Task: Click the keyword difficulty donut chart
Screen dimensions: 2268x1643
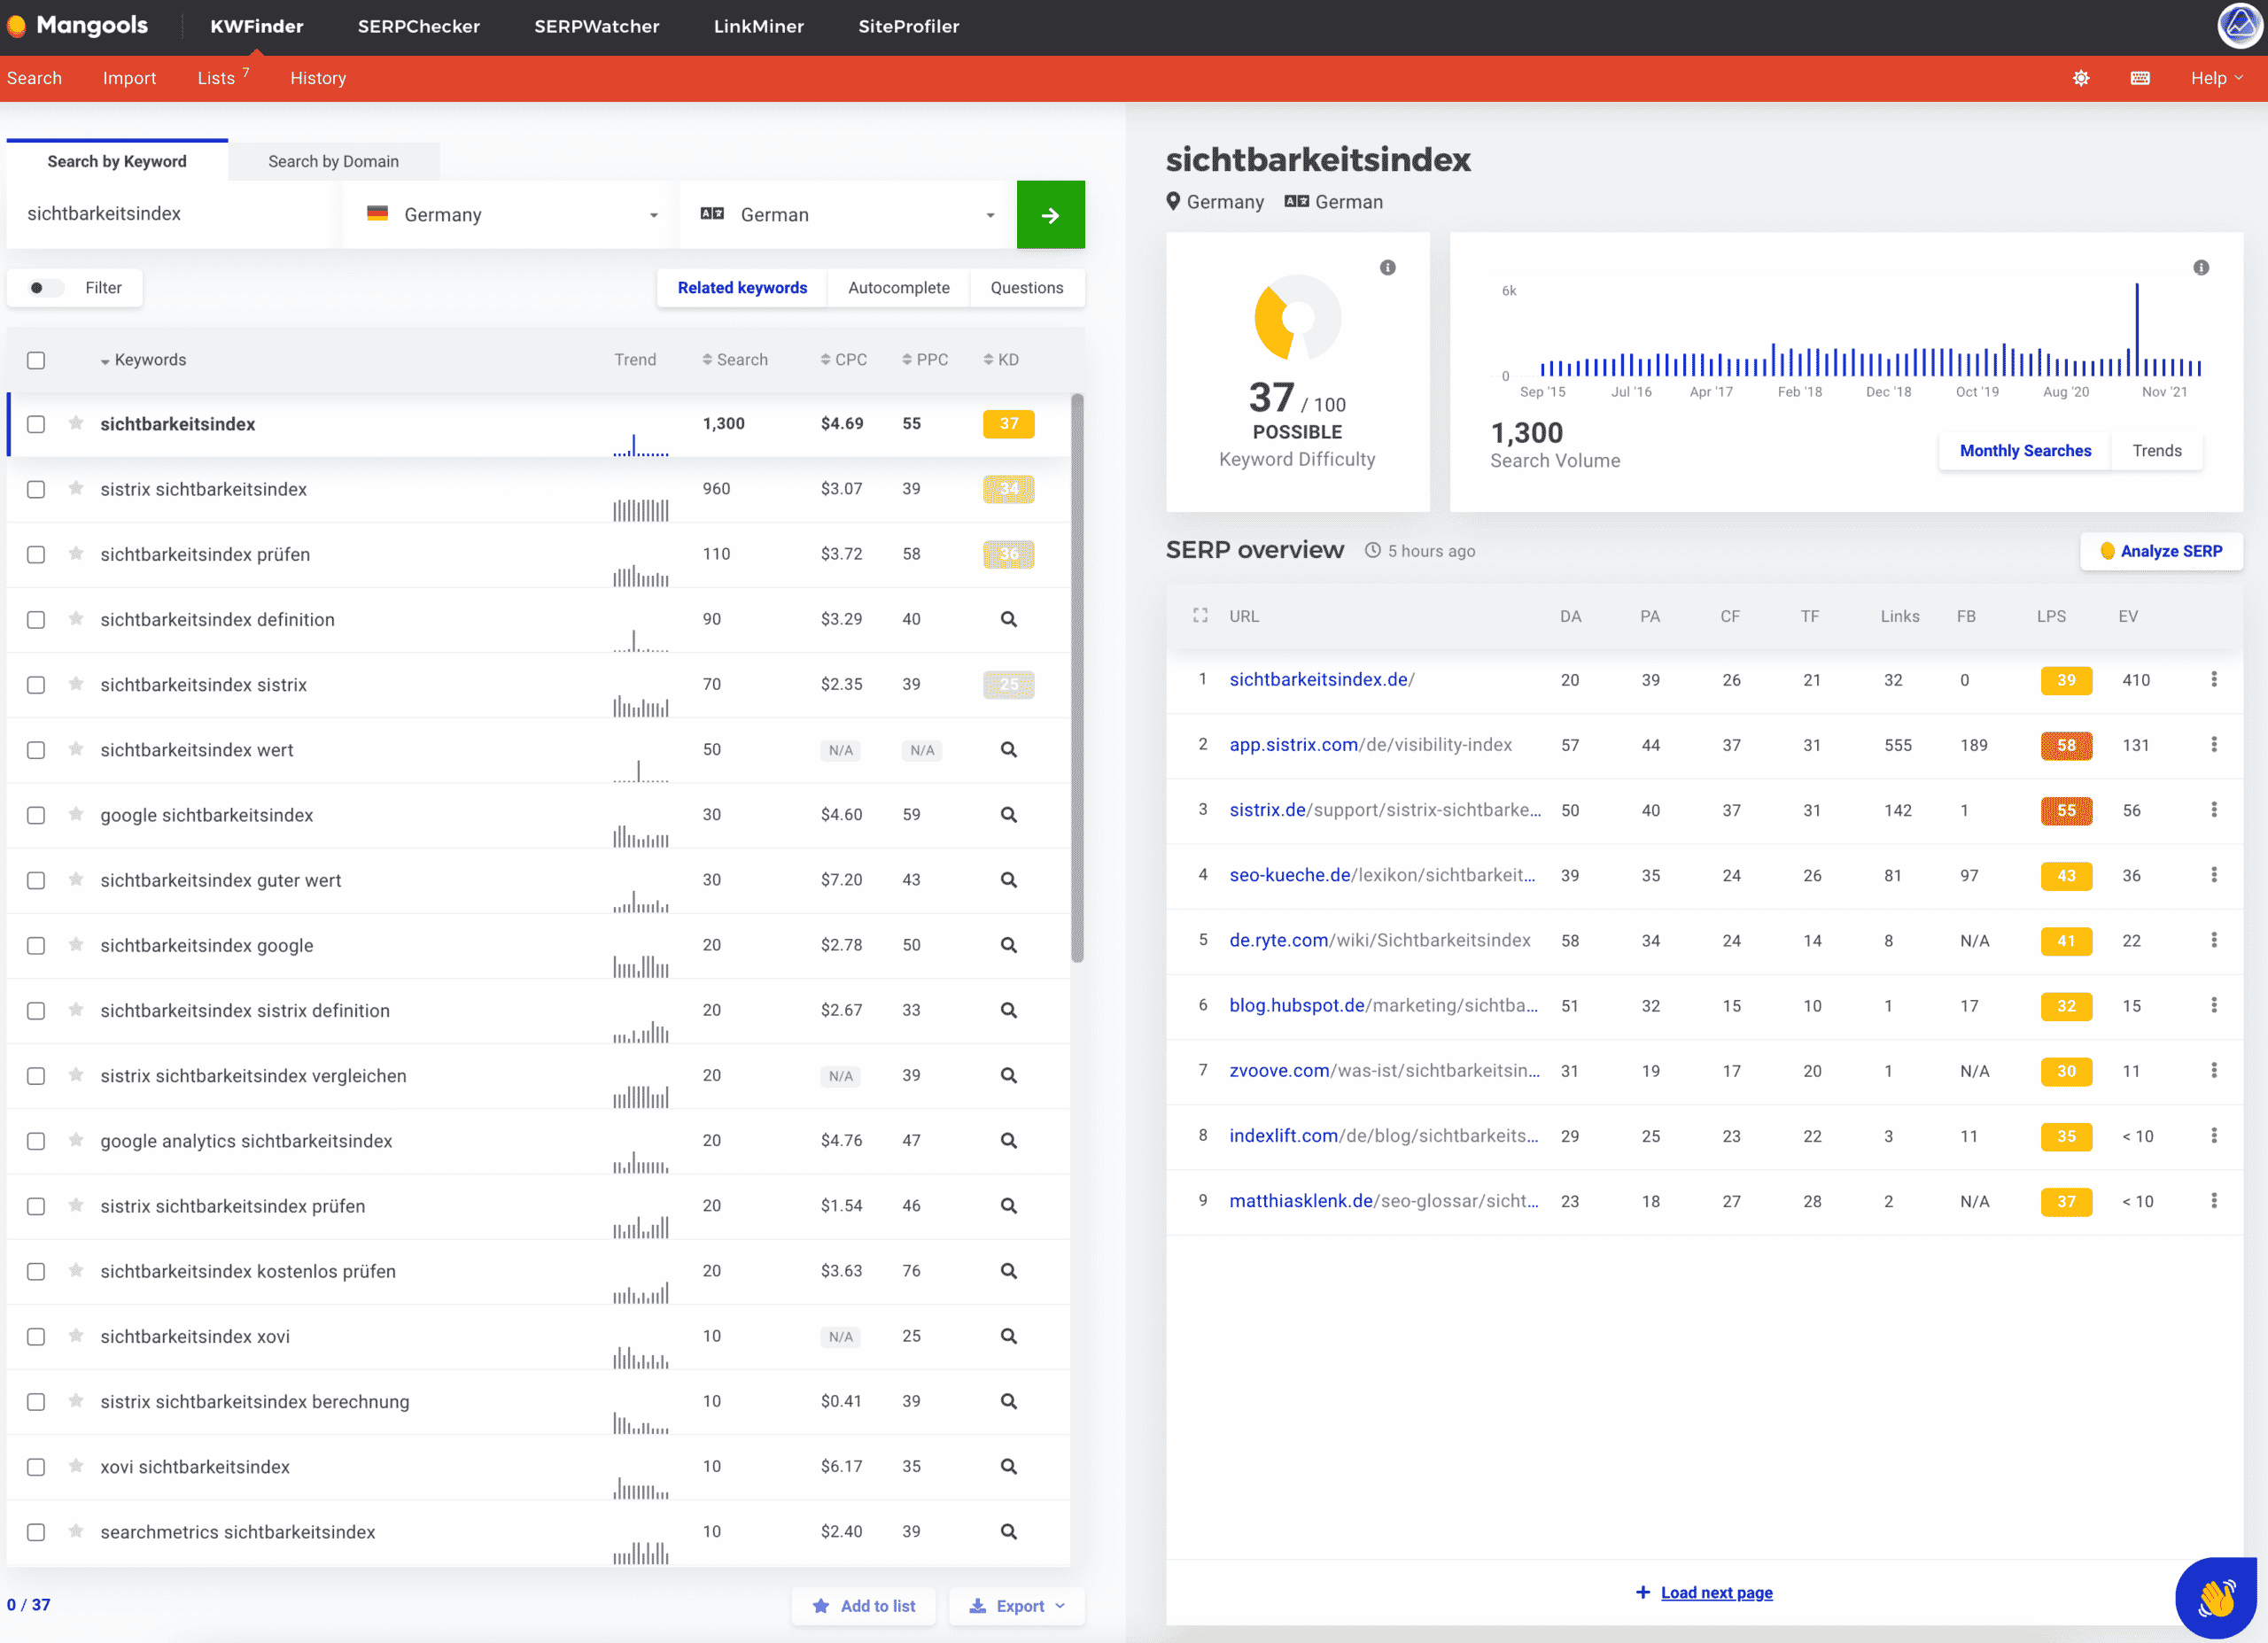Action: tap(1297, 318)
